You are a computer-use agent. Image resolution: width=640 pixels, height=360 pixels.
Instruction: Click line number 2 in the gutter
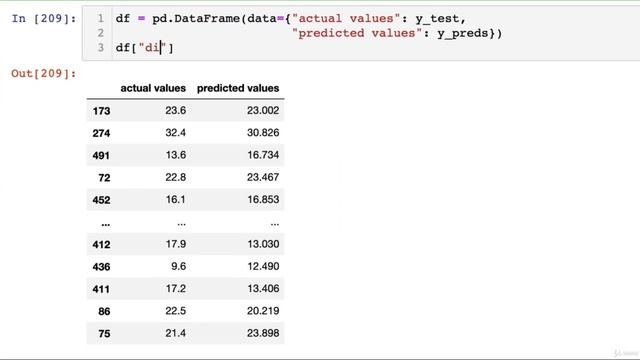pyautogui.click(x=100, y=33)
